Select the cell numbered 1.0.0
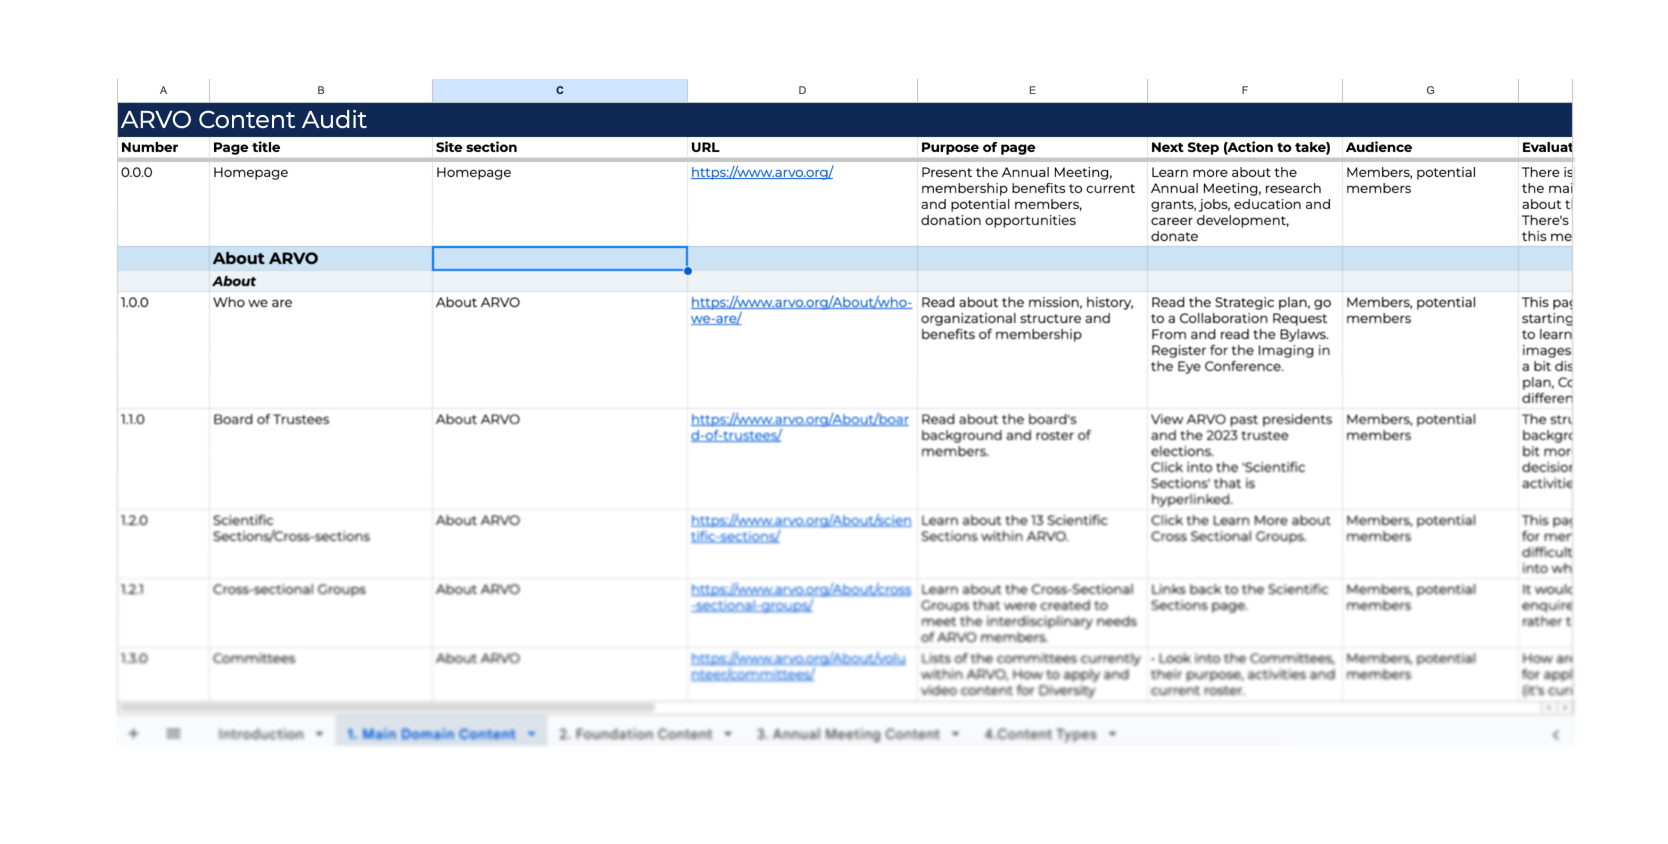This screenshot has height=844, width=1668. [164, 350]
